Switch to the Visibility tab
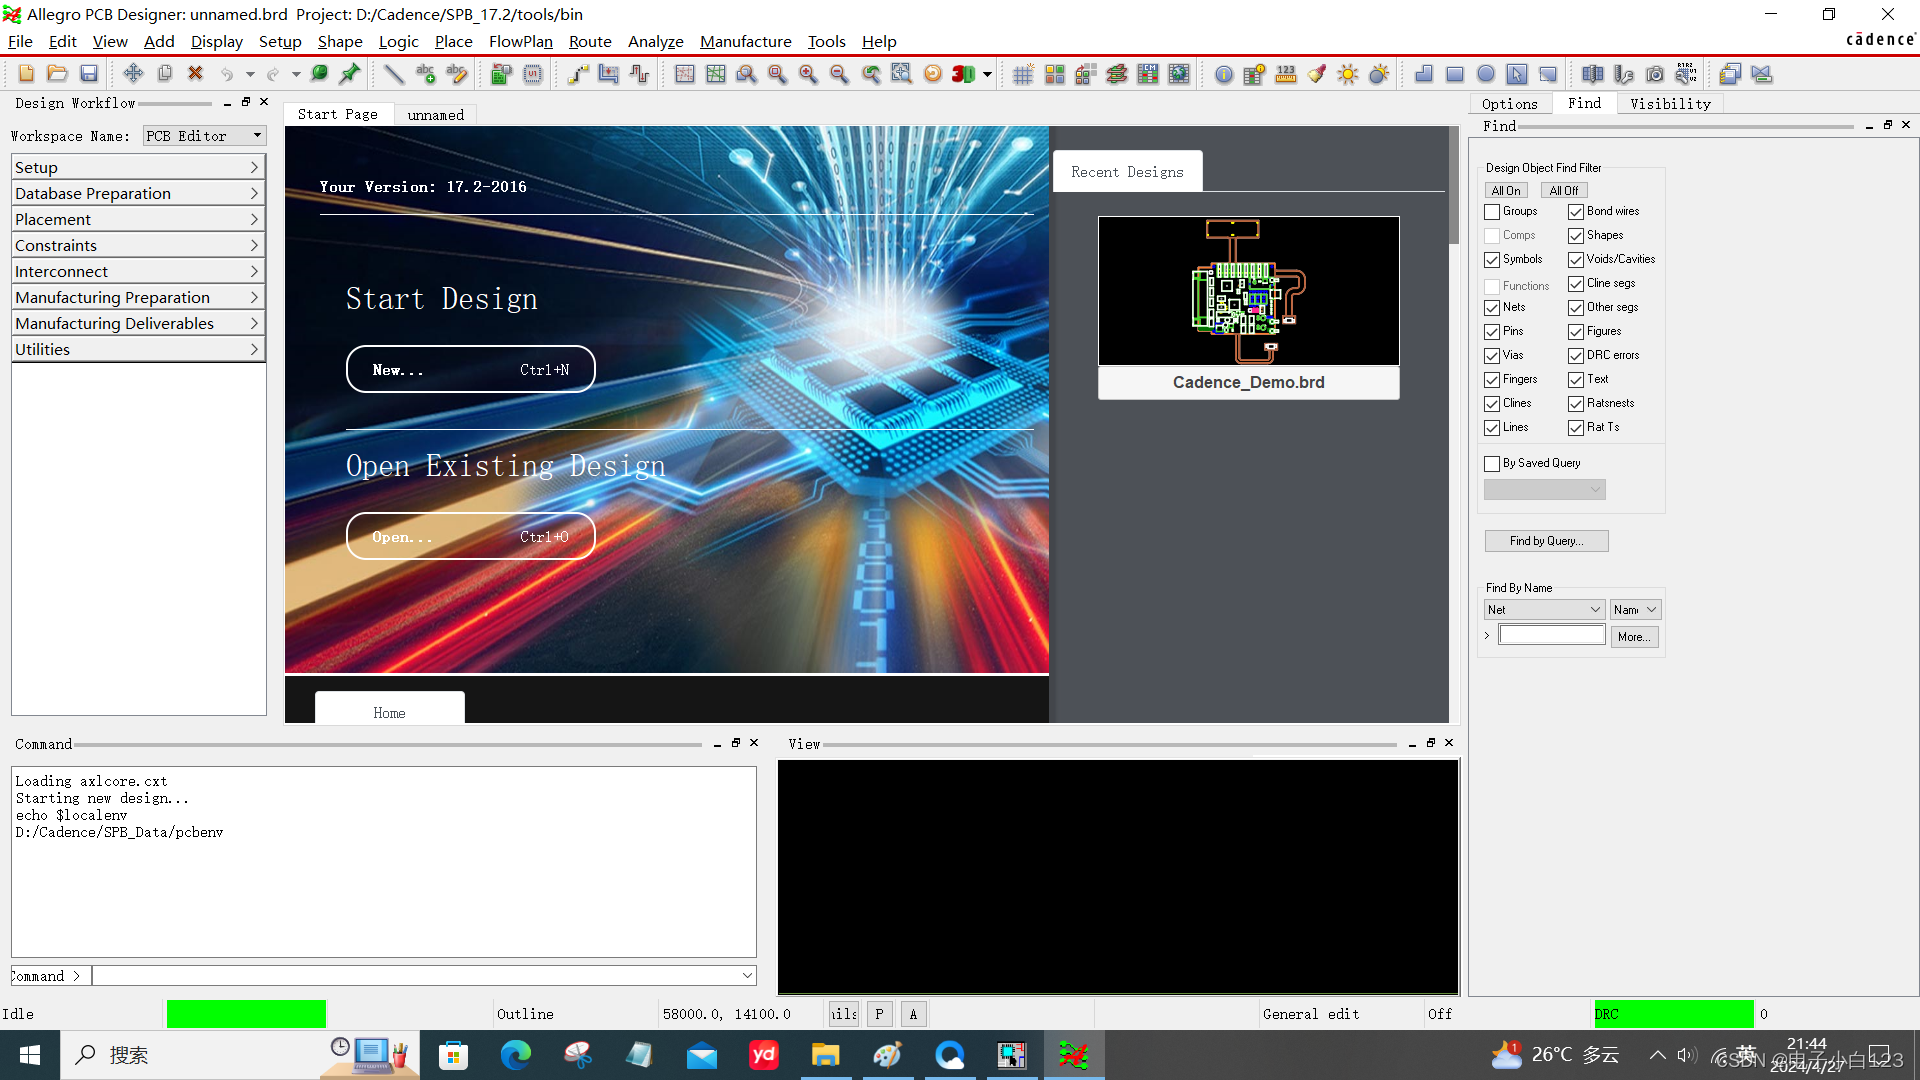 (x=1669, y=103)
